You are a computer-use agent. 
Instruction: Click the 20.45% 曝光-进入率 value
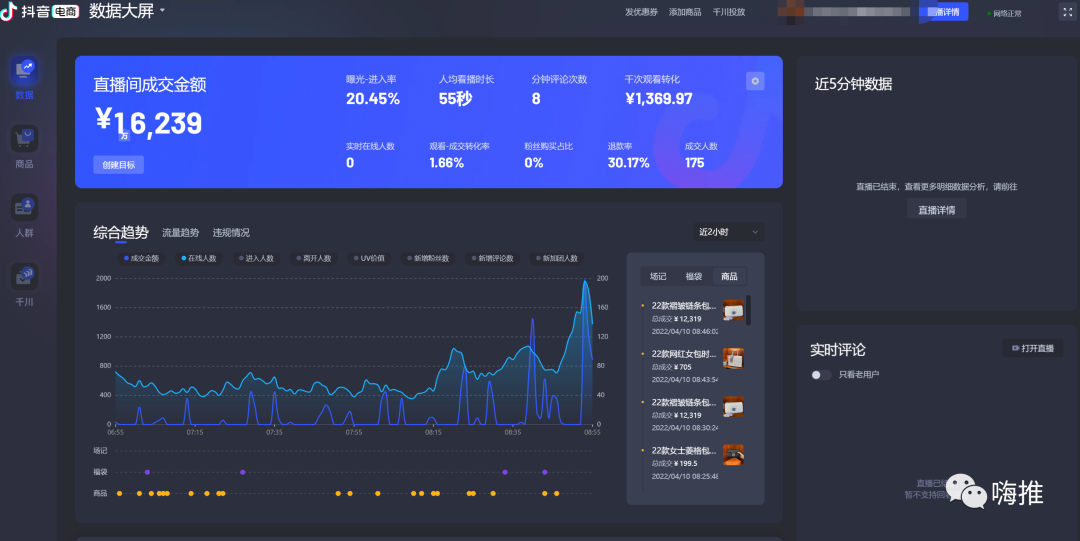pyautogui.click(x=373, y=99)
